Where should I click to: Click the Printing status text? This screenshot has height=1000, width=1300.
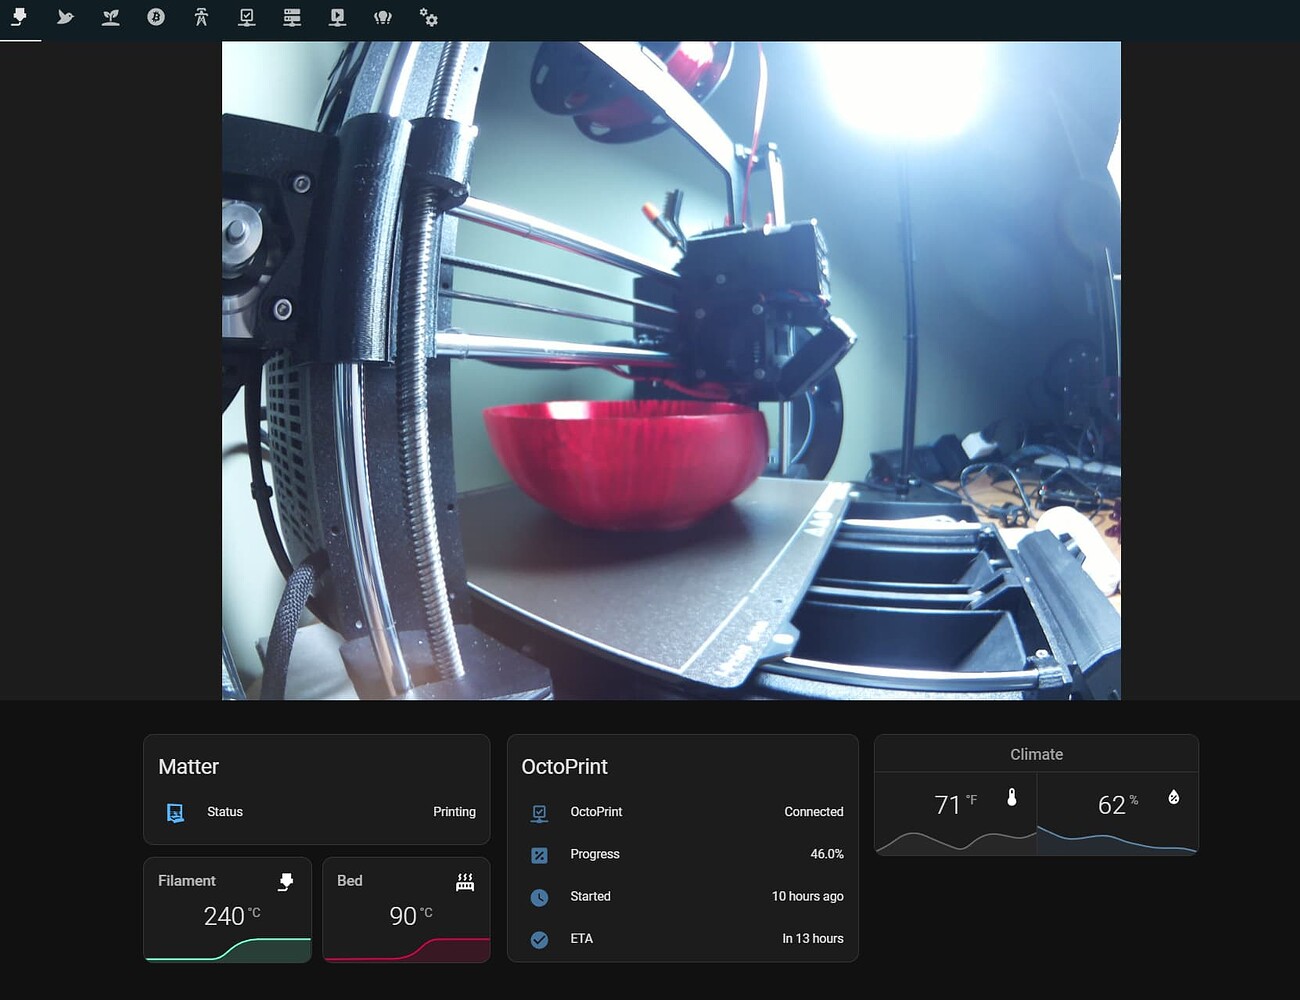point(455,812)
